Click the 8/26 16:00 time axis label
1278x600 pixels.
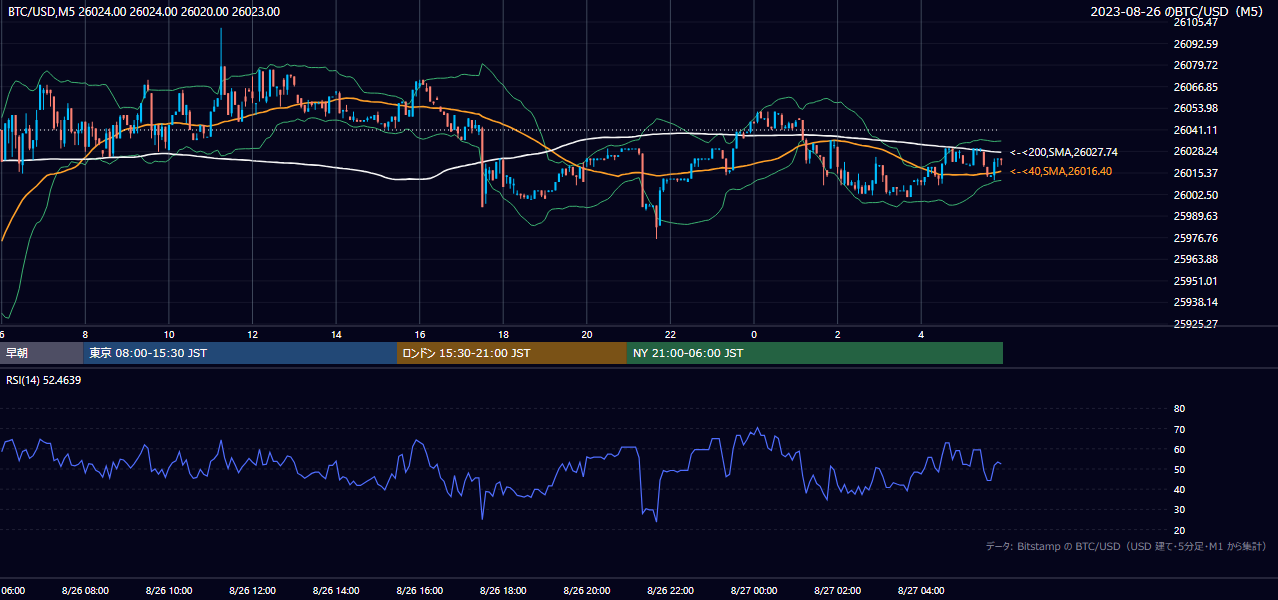click(x=420, y=591)
